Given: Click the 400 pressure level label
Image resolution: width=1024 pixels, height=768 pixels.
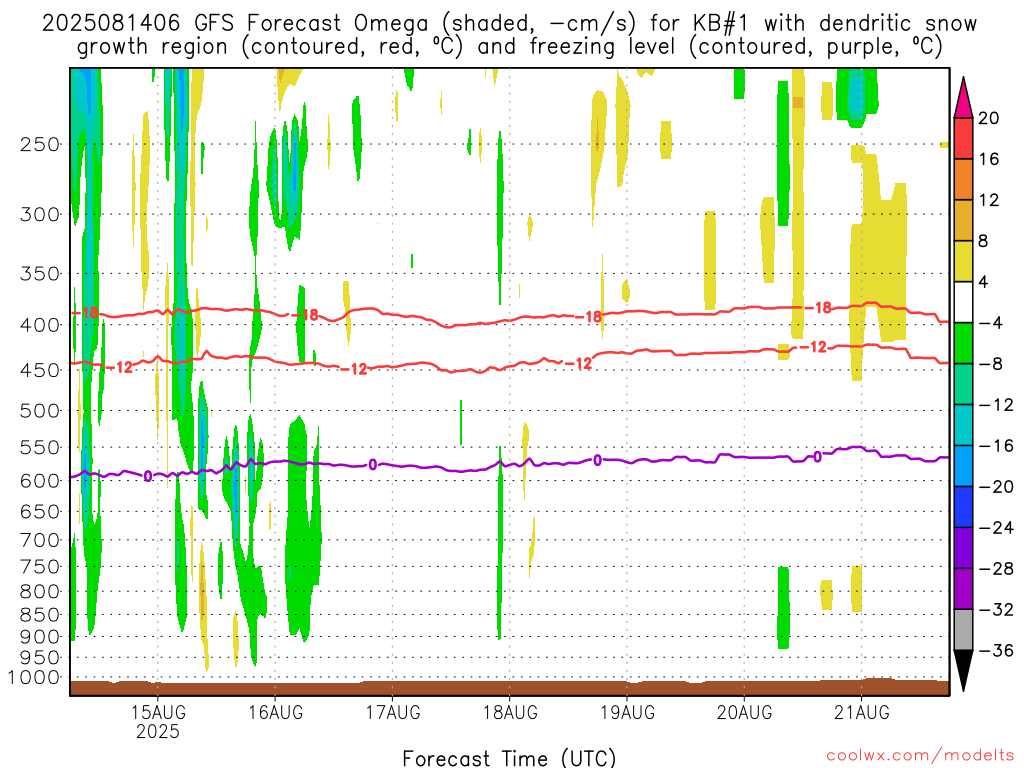Looking at the screenshot, I should click(x=40, y=325).
